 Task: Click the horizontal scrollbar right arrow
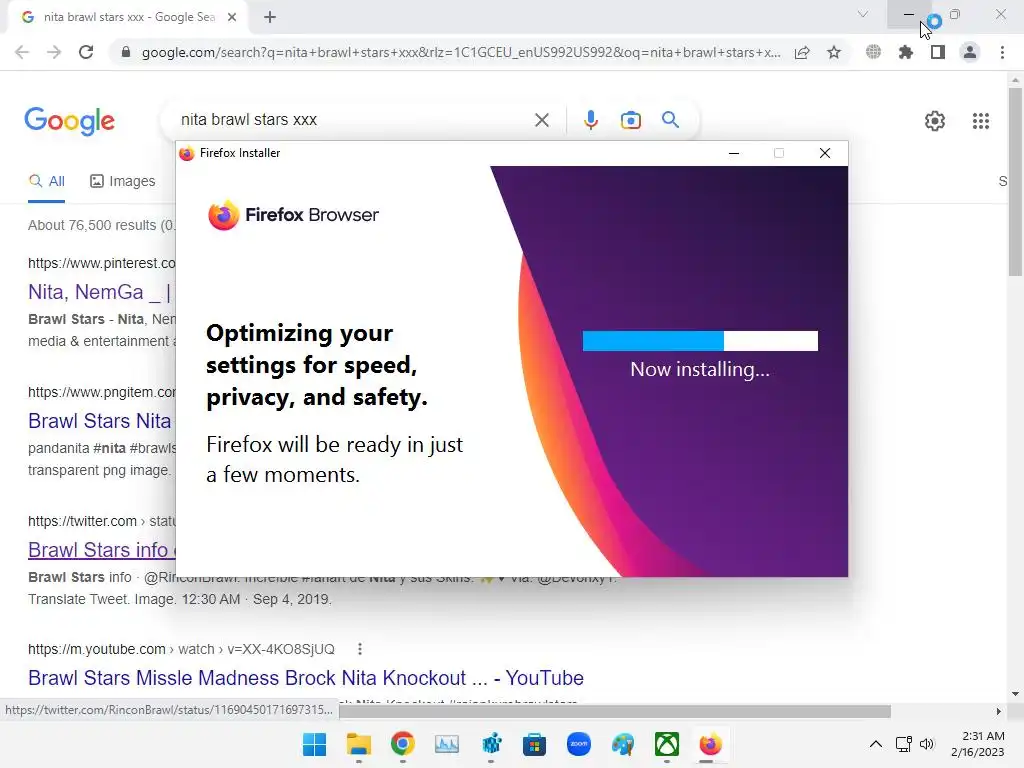pos(998,711)
